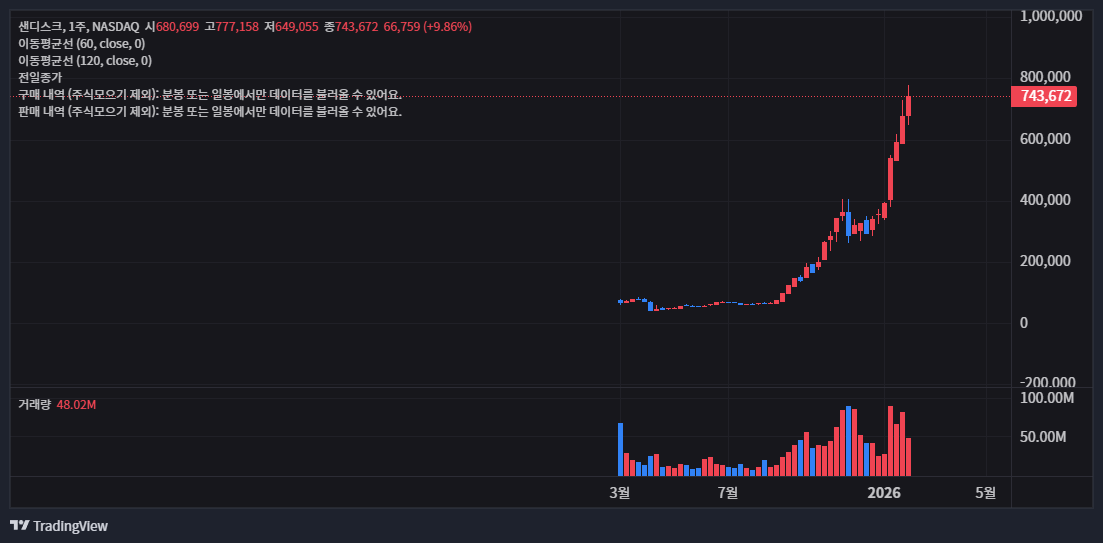Click the 7월 label on time axis
Viewport: 1103px width, 543px height.
(x=728, y=492)
